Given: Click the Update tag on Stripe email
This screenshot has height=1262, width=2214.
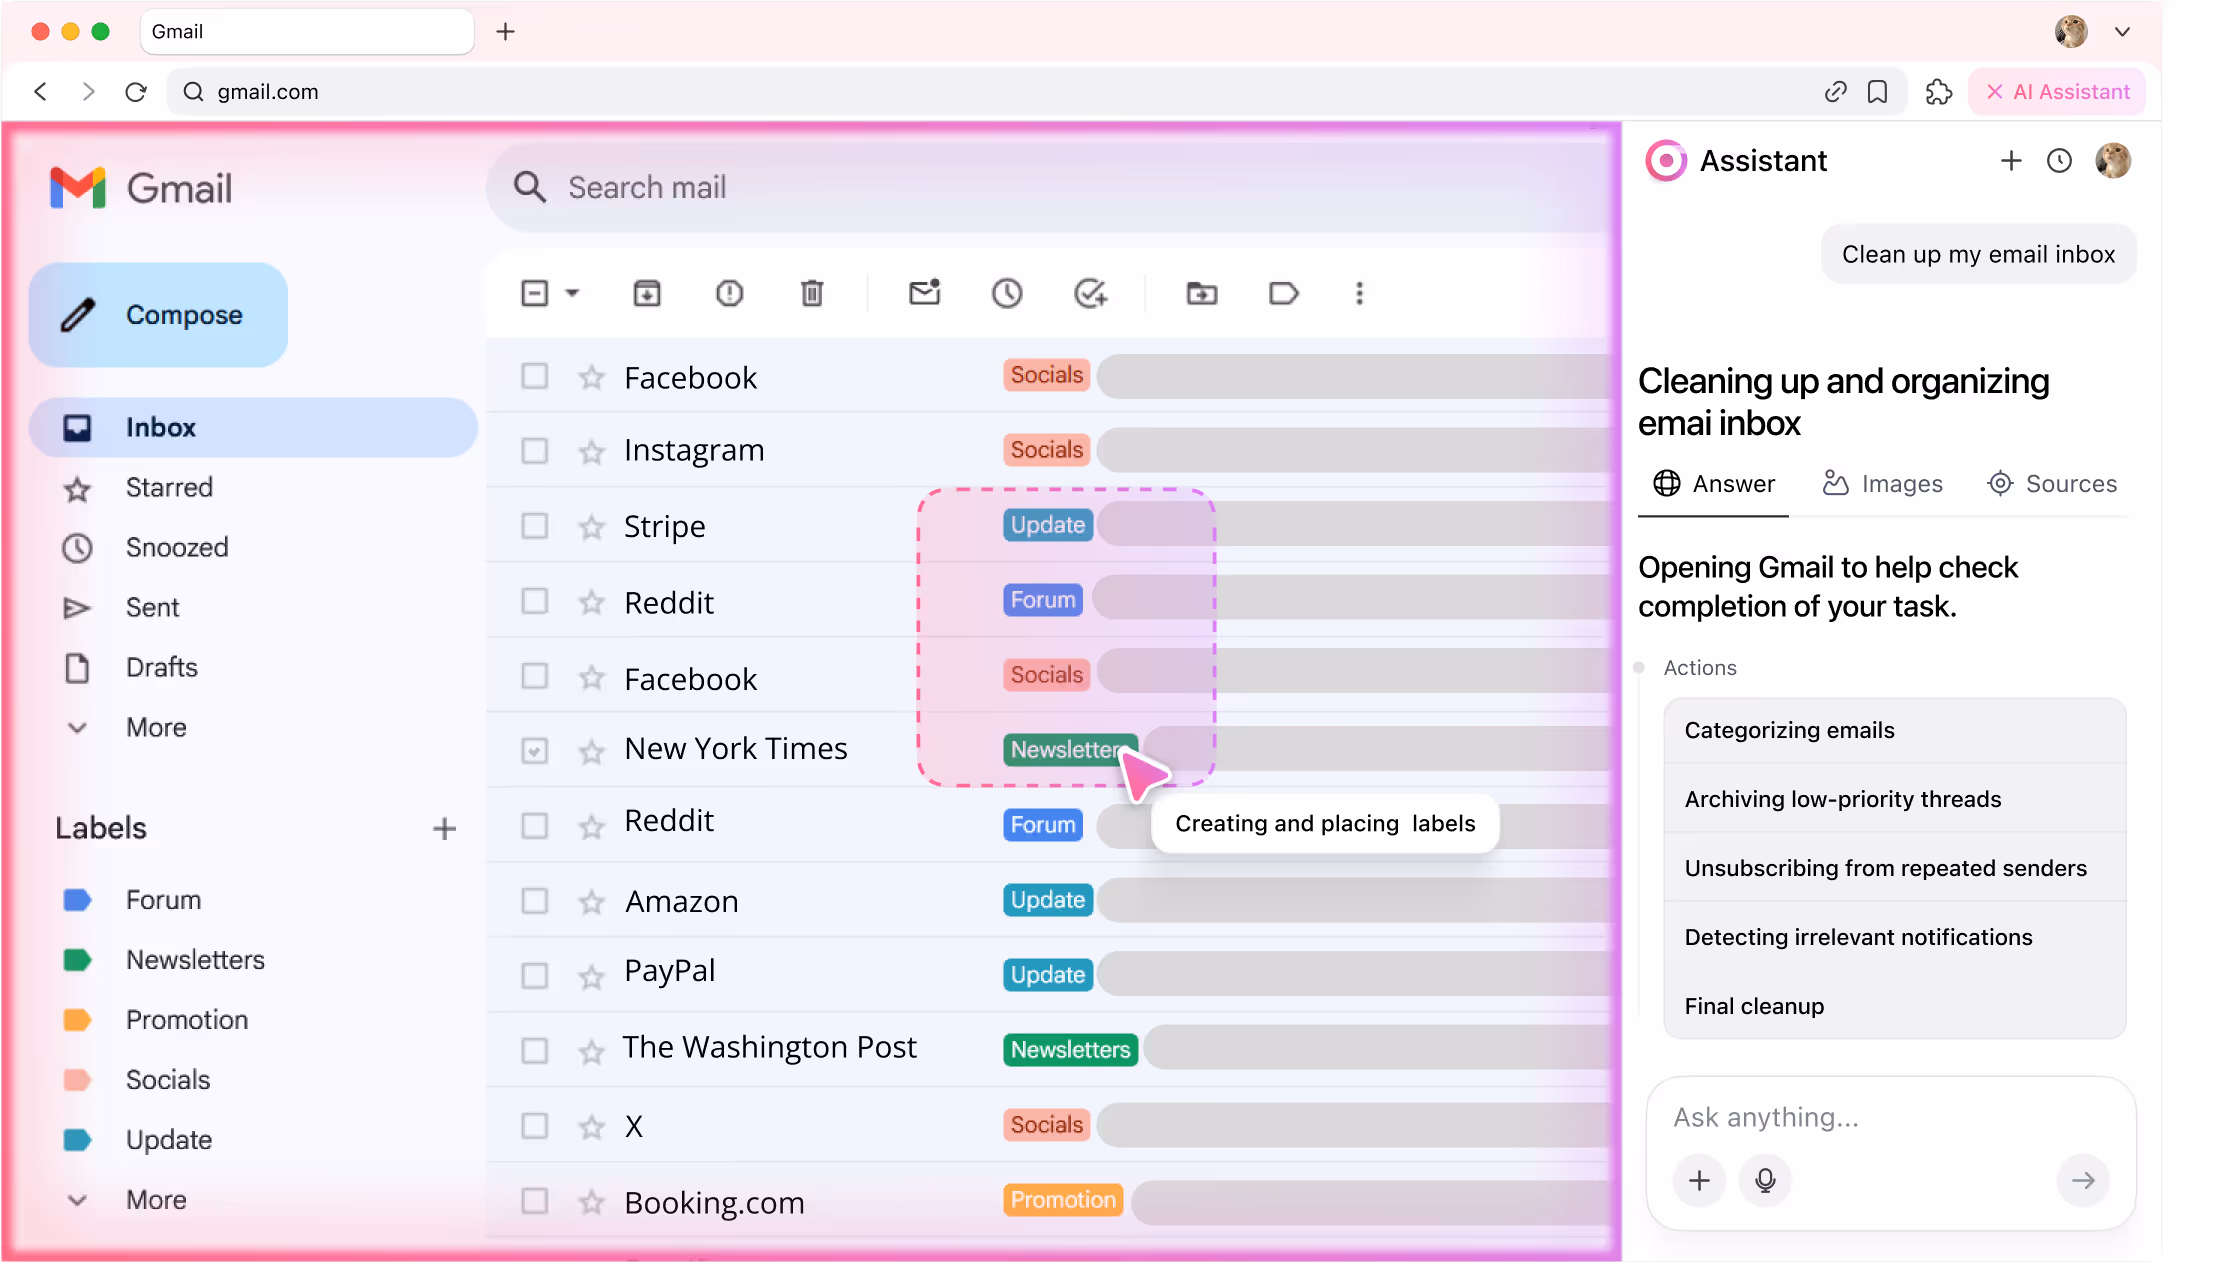Looking at the screenshot, I should click(x=1047, y=525).
